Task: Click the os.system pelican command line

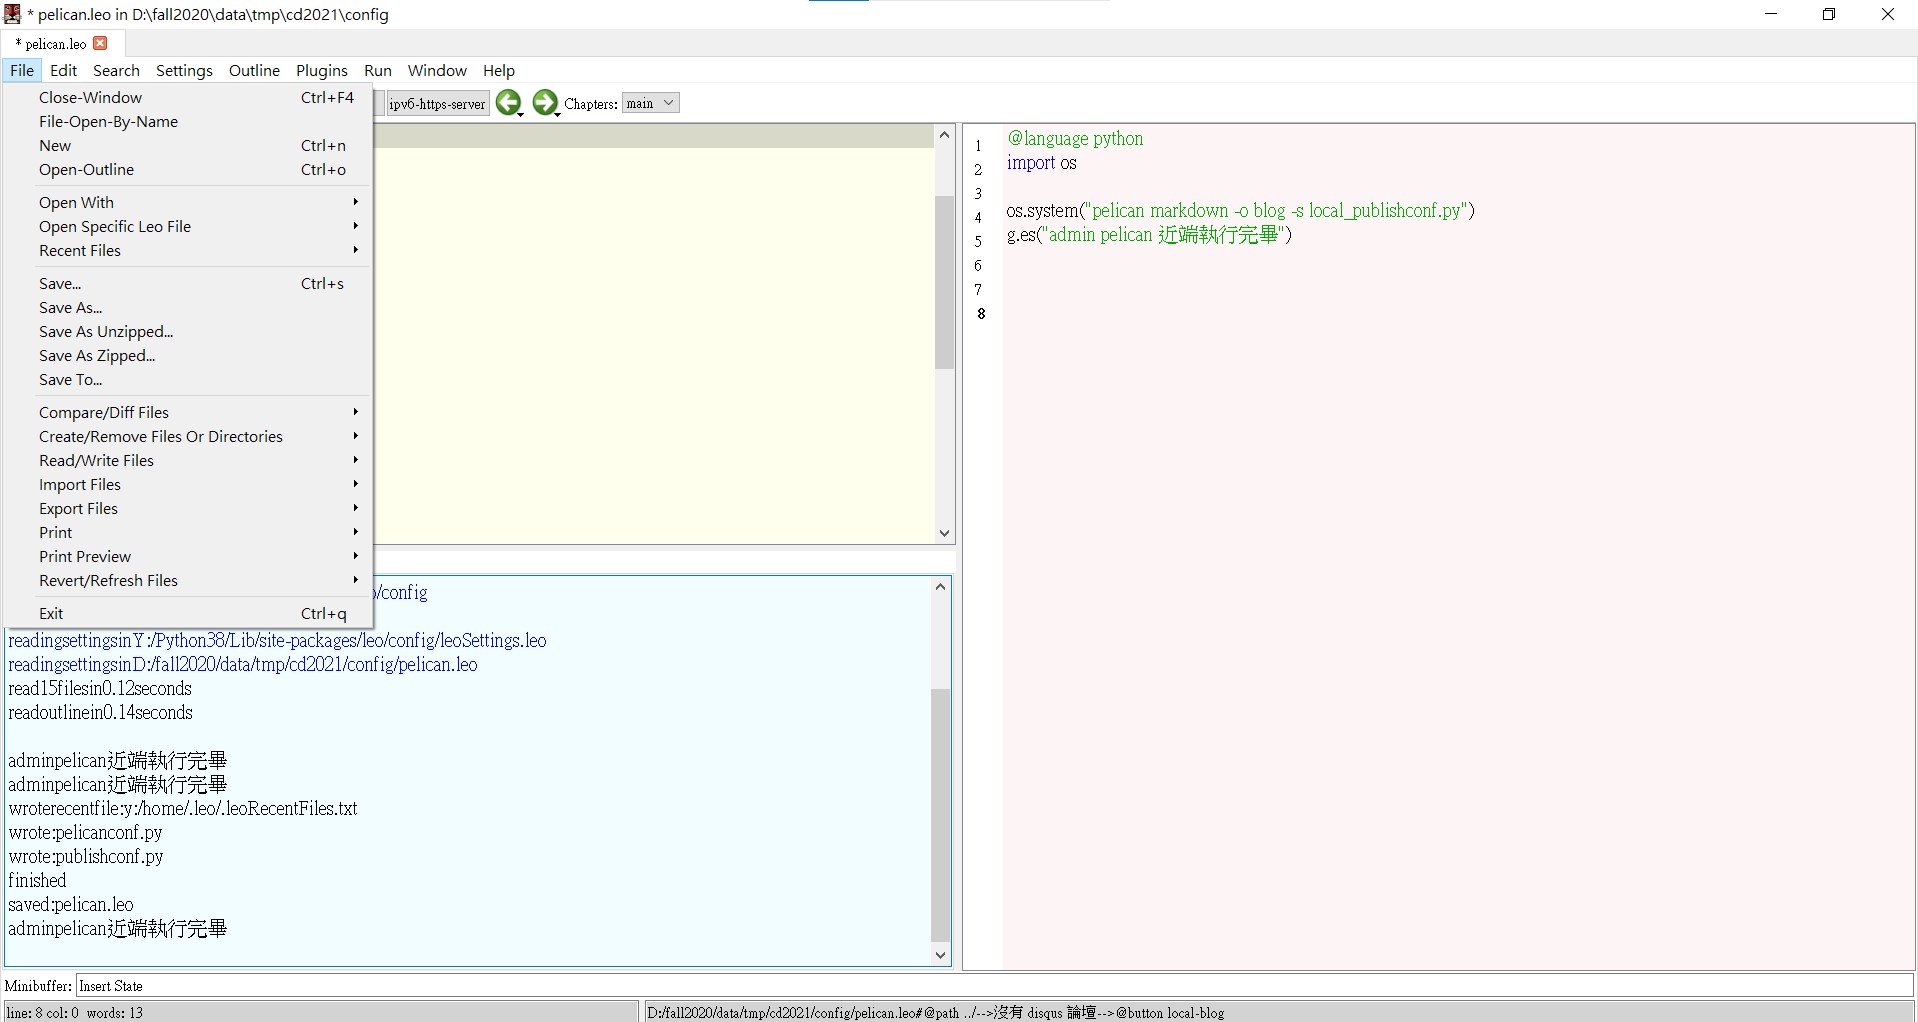Action: [x=1240, y=210]
